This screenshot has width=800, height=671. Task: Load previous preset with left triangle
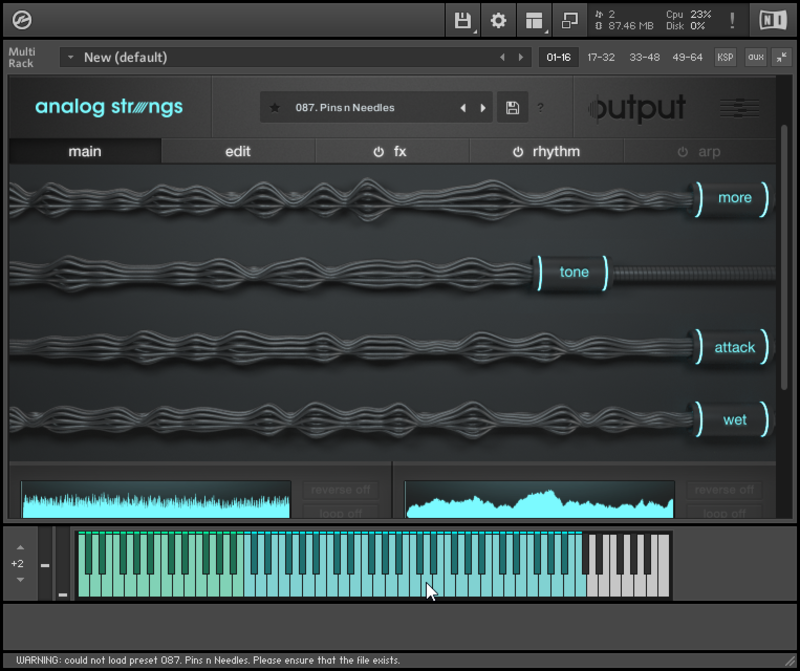click(x=463, y=108)
